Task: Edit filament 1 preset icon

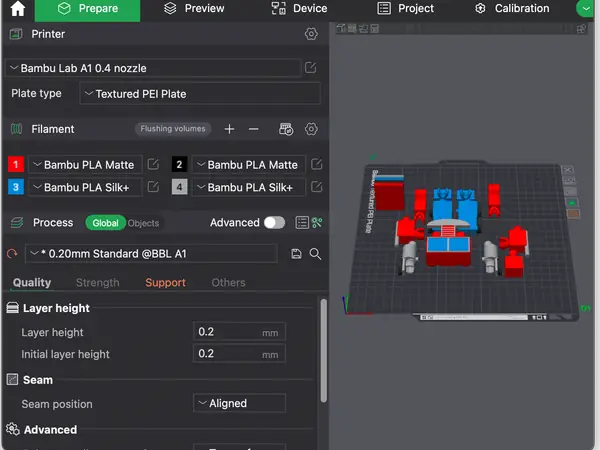Action: 153,165
